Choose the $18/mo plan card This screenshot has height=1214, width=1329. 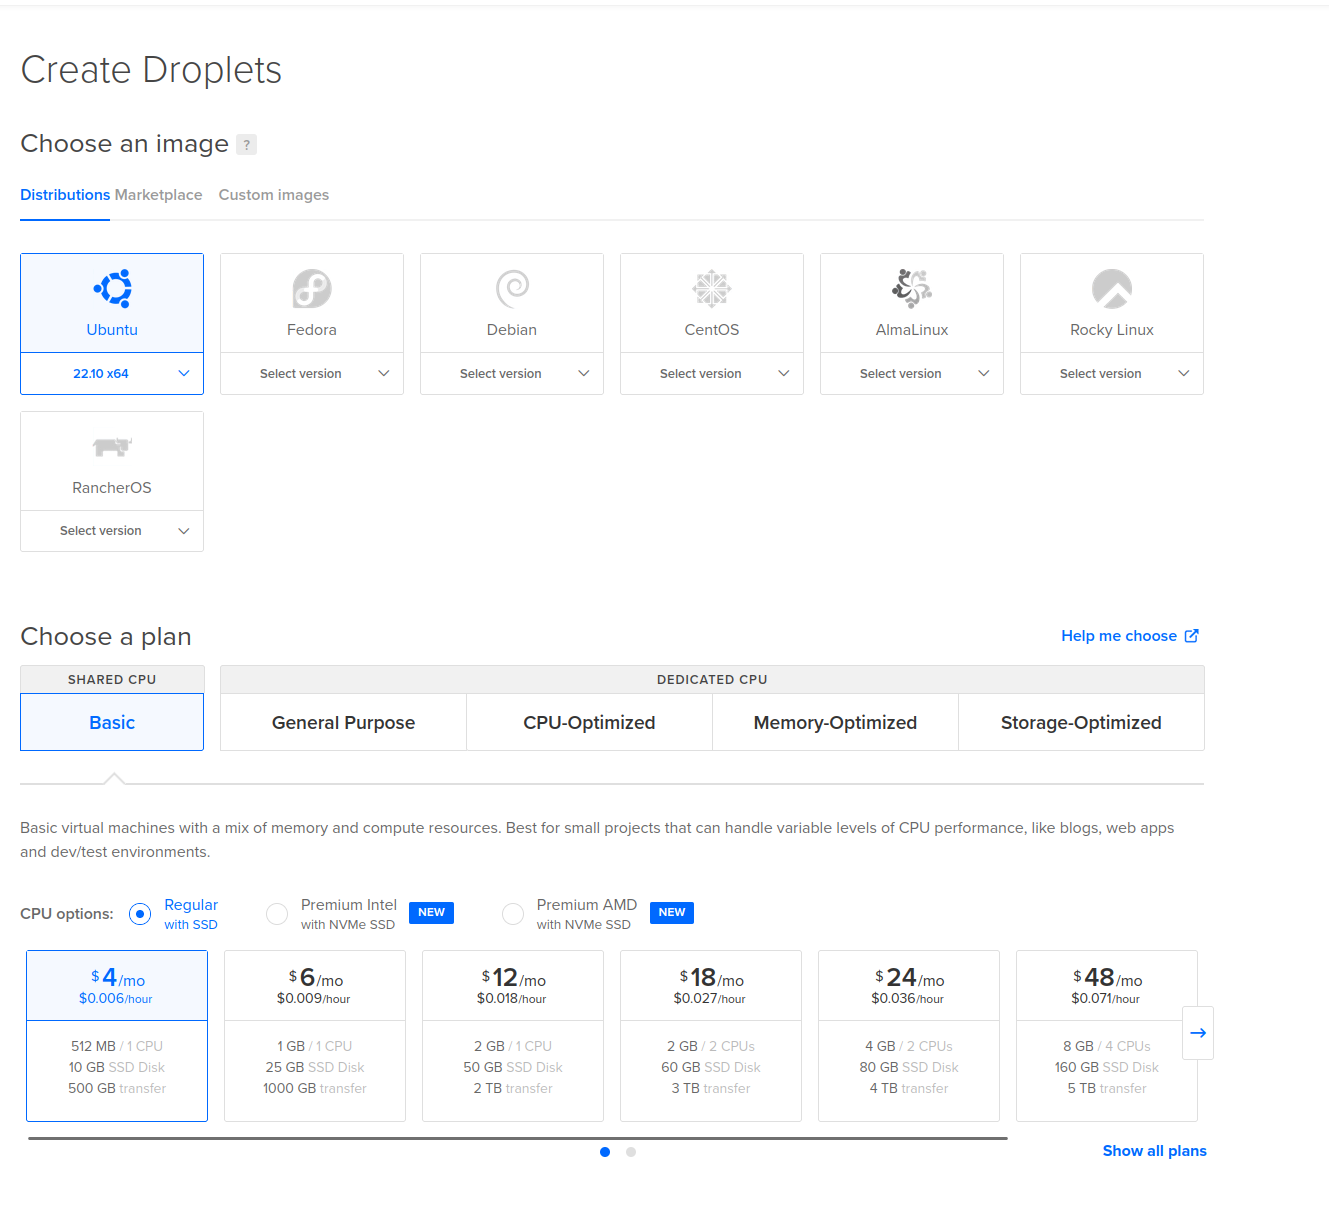(x=711, y=1036)
